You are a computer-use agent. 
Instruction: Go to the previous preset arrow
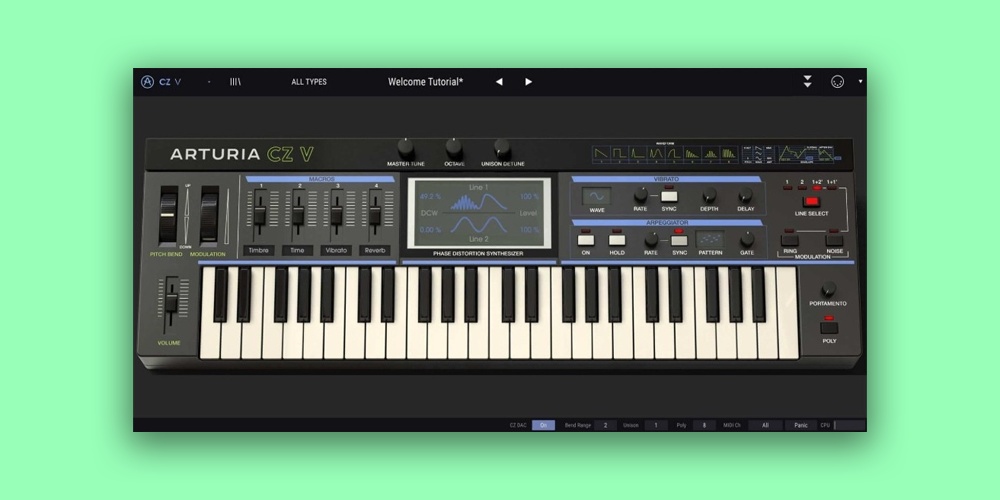point(499,82)
